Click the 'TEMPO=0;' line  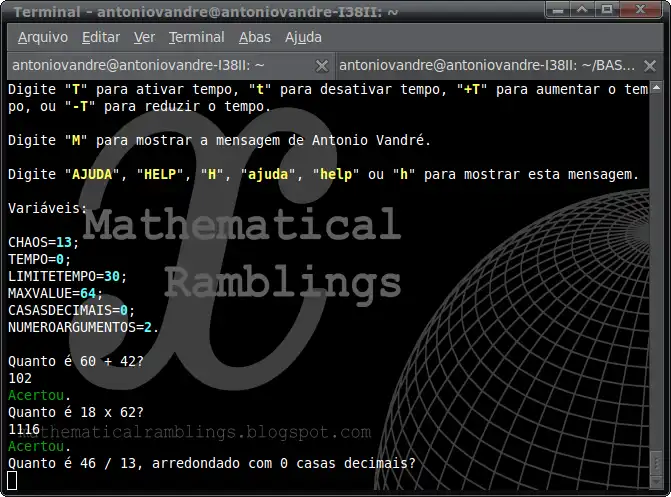[39, 259]
